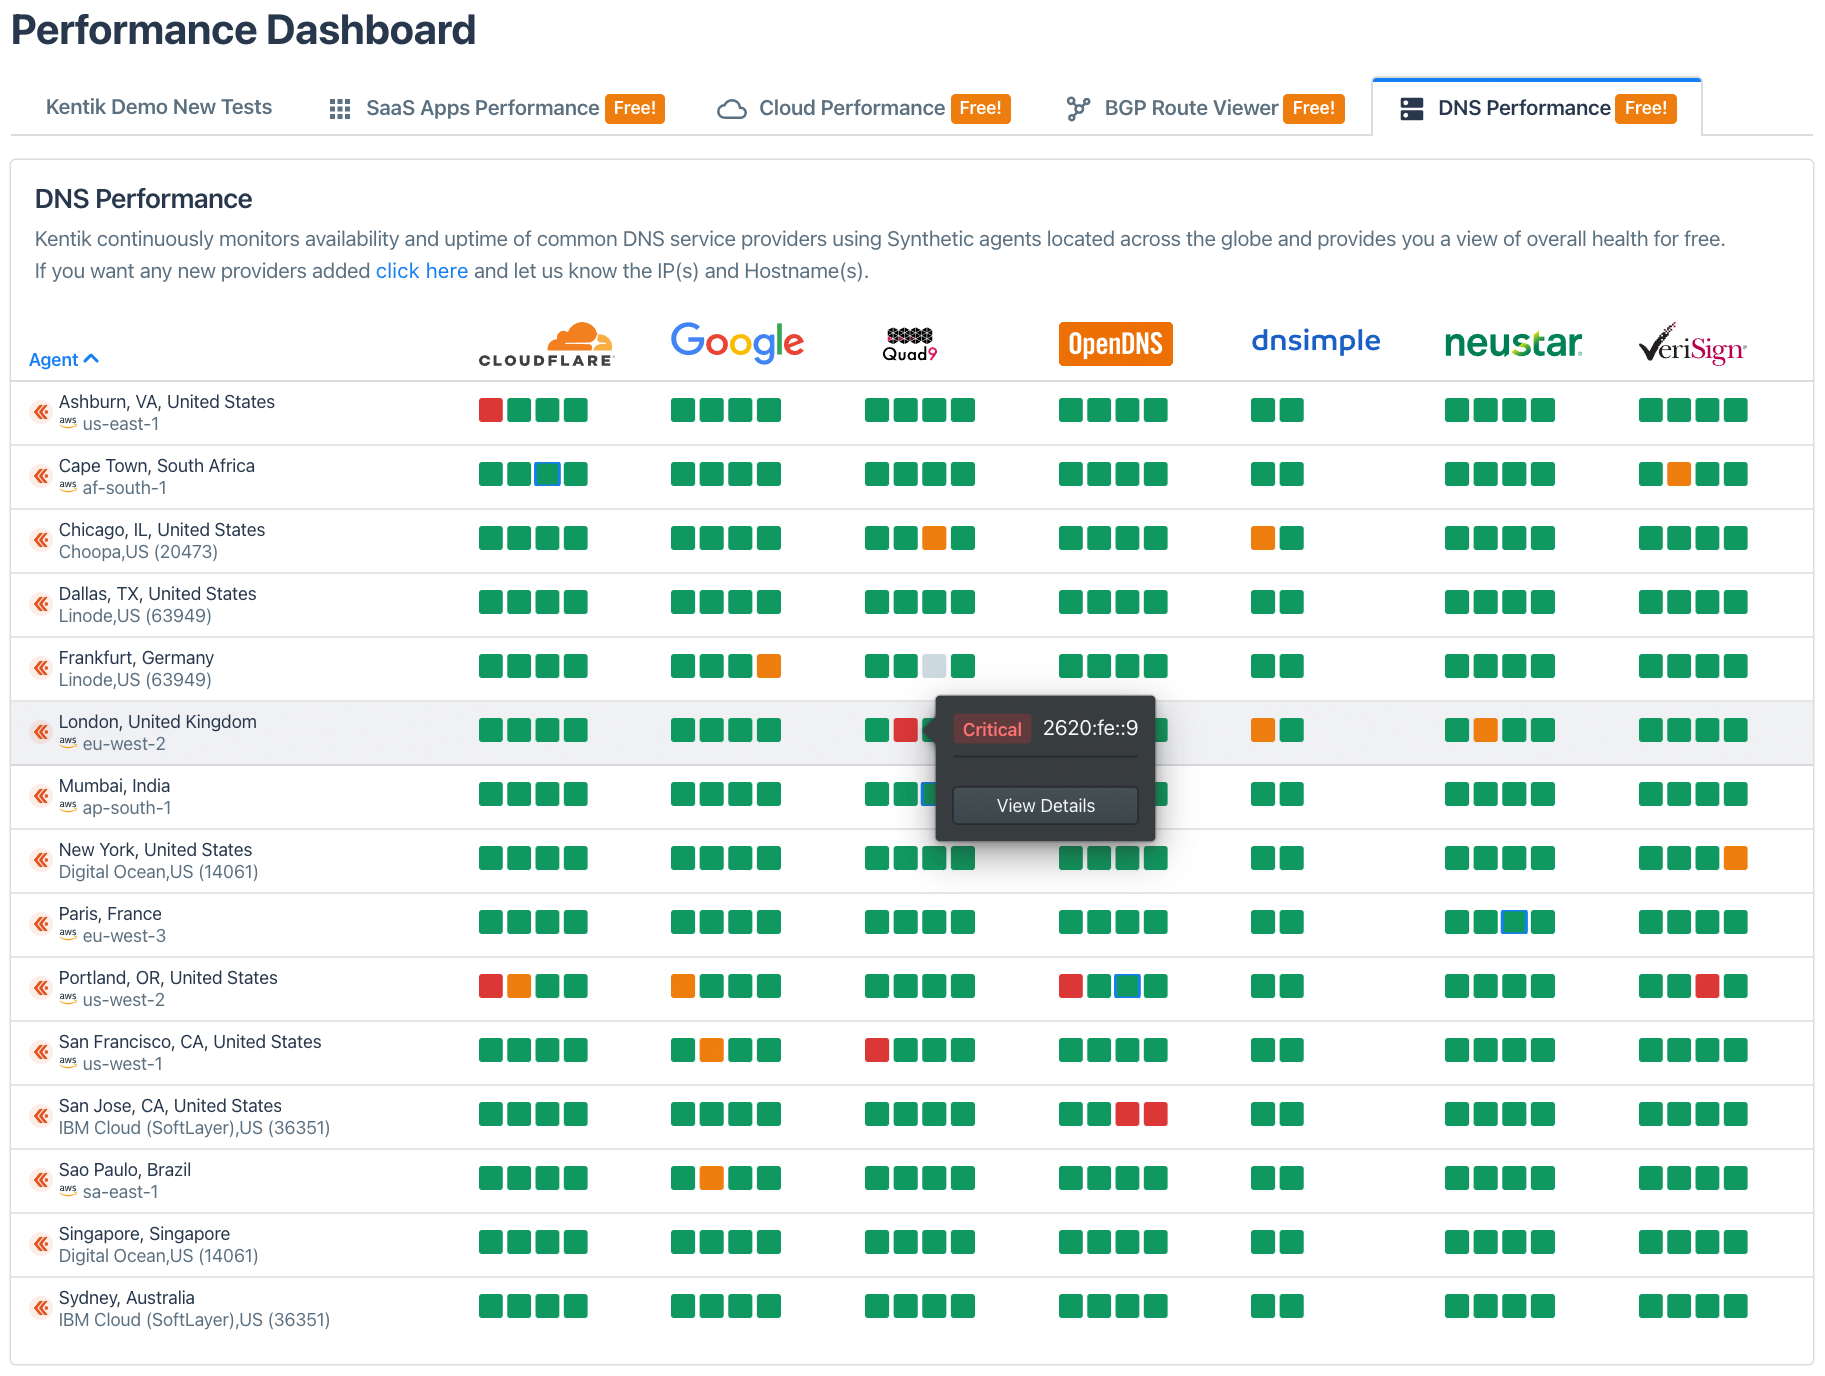Switch to the BGP Route Viewer tab

1190,108
